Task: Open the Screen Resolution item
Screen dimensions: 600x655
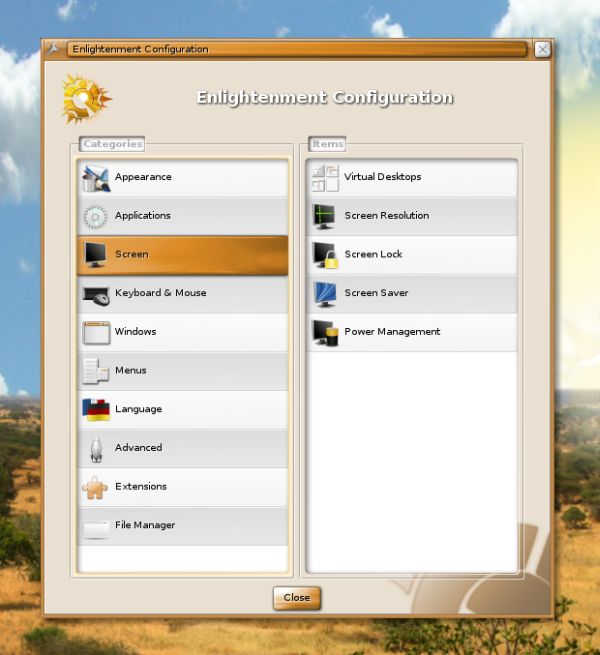Action: coord(412,216)
